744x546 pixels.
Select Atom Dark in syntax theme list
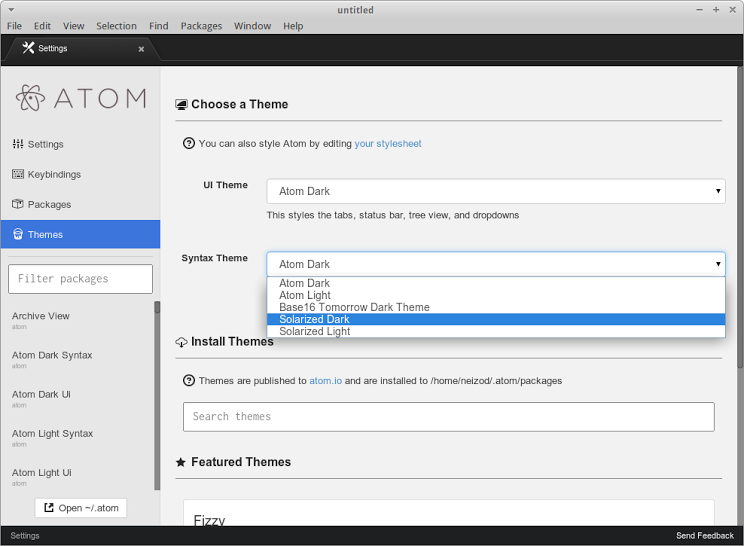click(496, 283)
